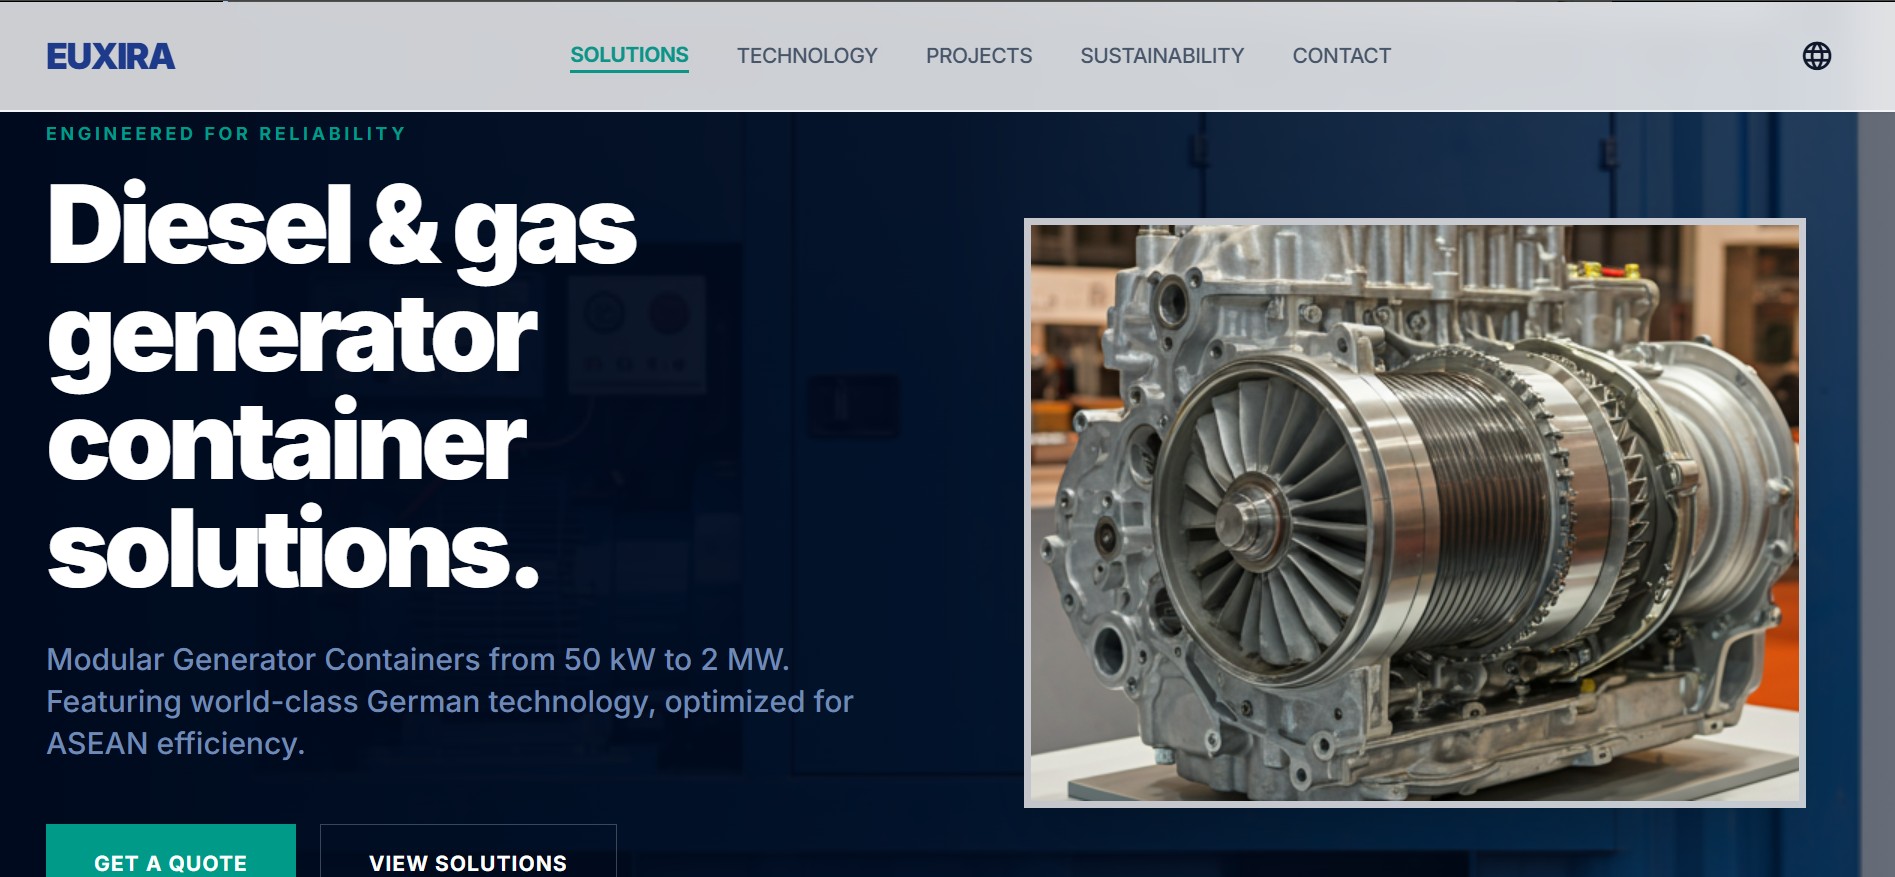Viewport: 1895px width, 877px height.
Task: Click the 'world-class German technology' text line
Action: point(450,702)
